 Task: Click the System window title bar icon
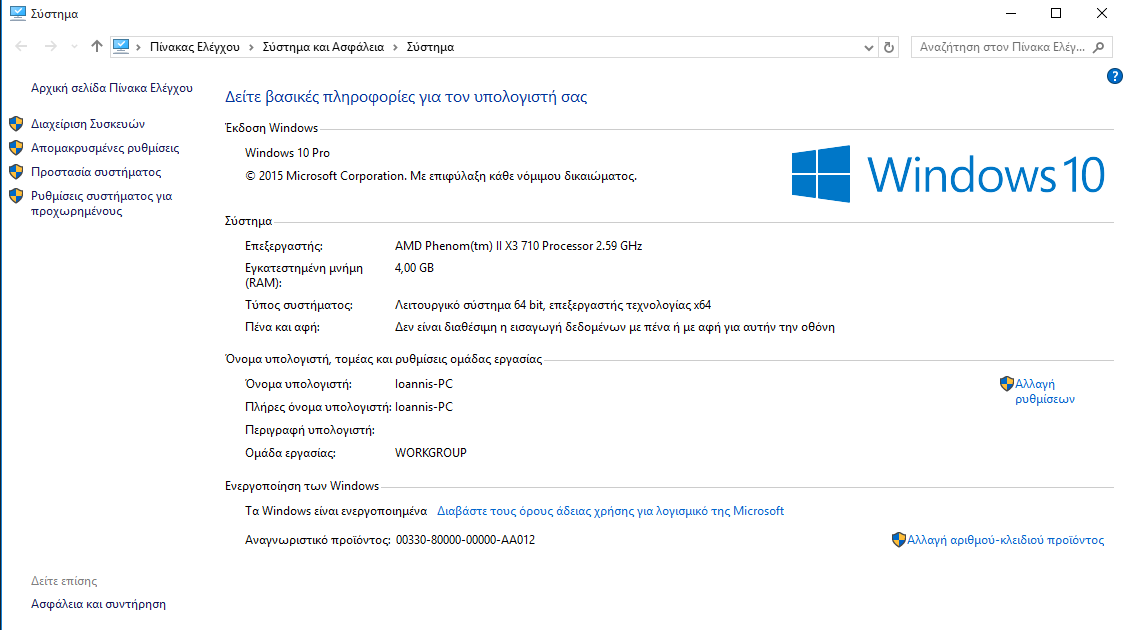click(x=18, y=14)
